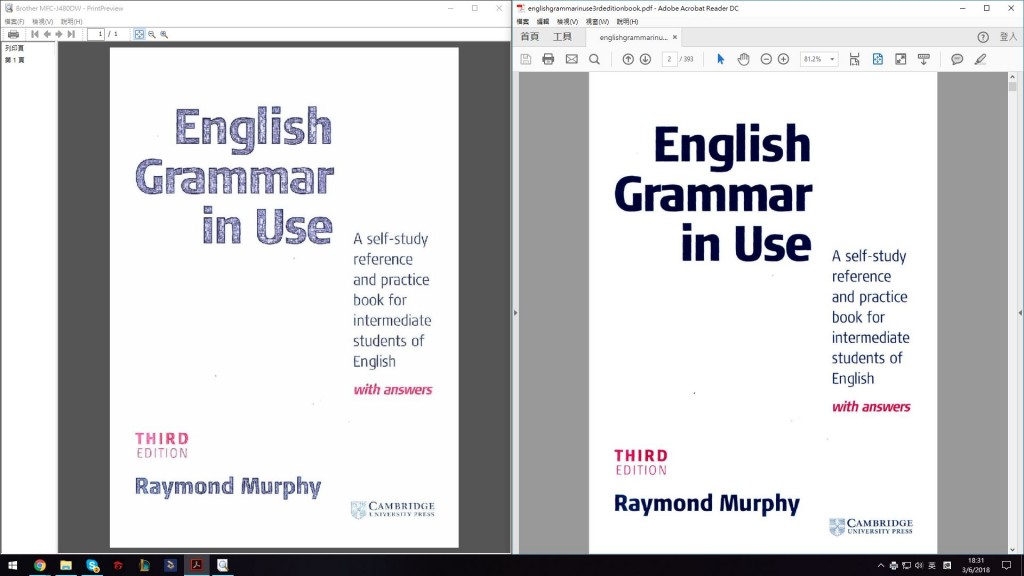Image resolution: width=1024 pixels, height=576 pixels.
Task: Open Chrome from the taskbar
Action: (x=40, y=566)
